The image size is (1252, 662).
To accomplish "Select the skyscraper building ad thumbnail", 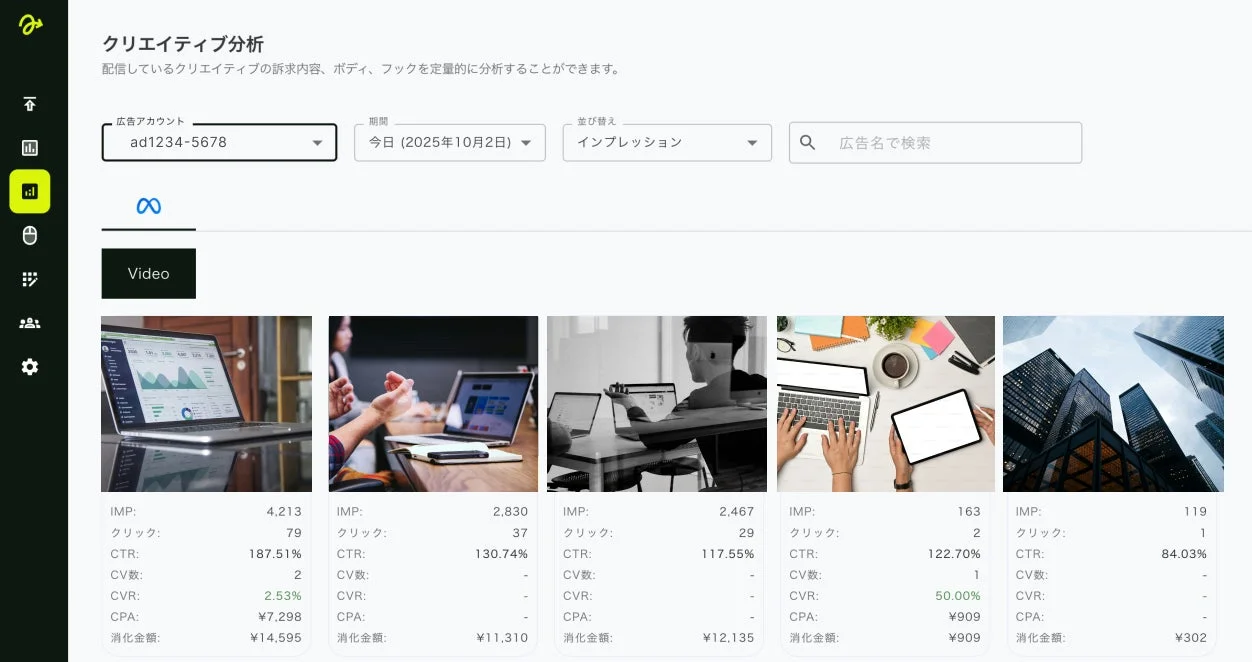I will pos(1113,403).
